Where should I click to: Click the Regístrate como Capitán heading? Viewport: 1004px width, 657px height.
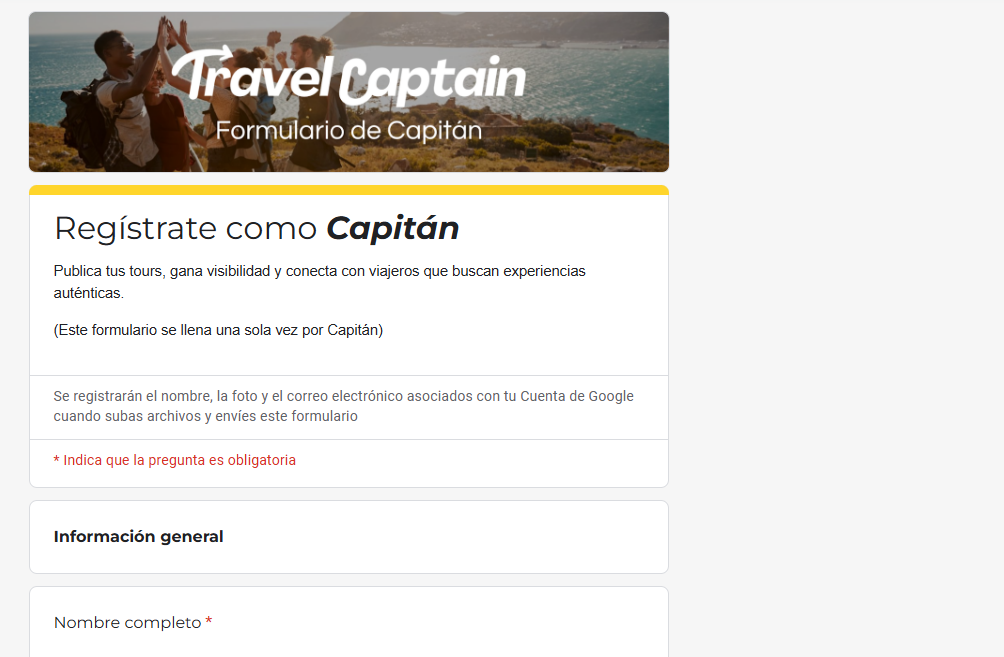pos(257,229)
